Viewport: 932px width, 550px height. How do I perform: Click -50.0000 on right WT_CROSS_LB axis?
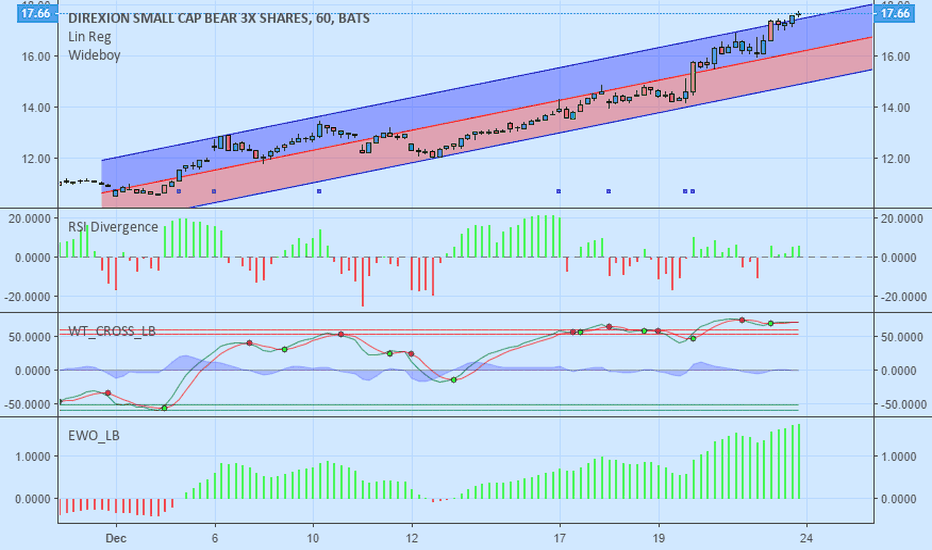click(x=902, y=404)
